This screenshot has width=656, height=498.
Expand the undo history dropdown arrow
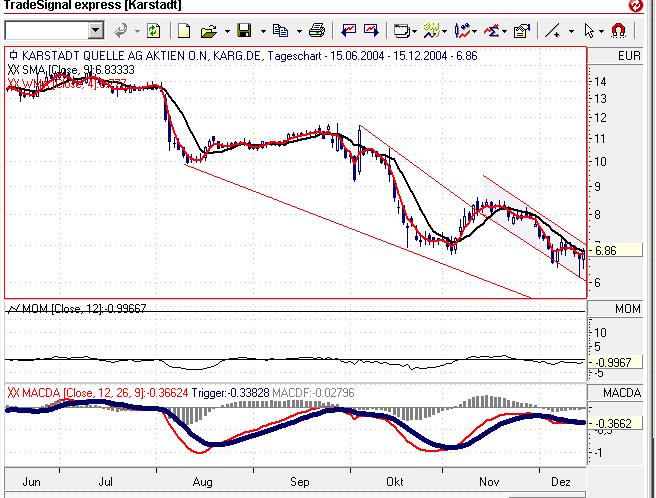tap(137, 31)
